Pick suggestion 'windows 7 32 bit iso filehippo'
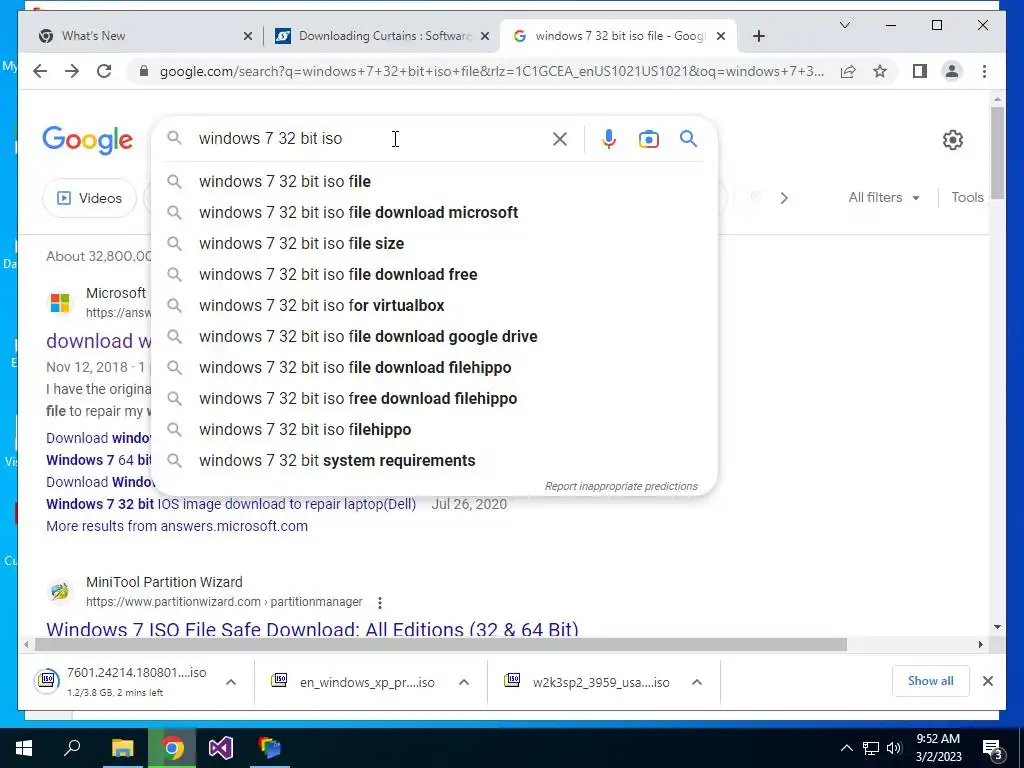Image resolution: width=1024 pixels, height=768 pixels. point(434,430)
